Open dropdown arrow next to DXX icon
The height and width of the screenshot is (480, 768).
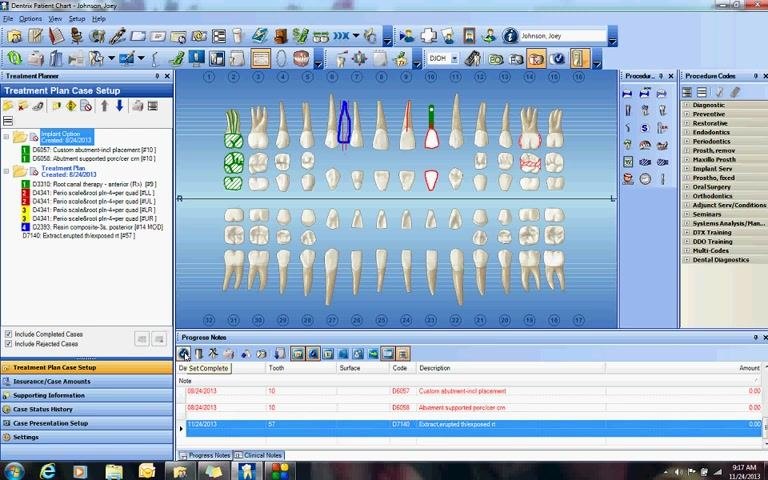(356, 36)
